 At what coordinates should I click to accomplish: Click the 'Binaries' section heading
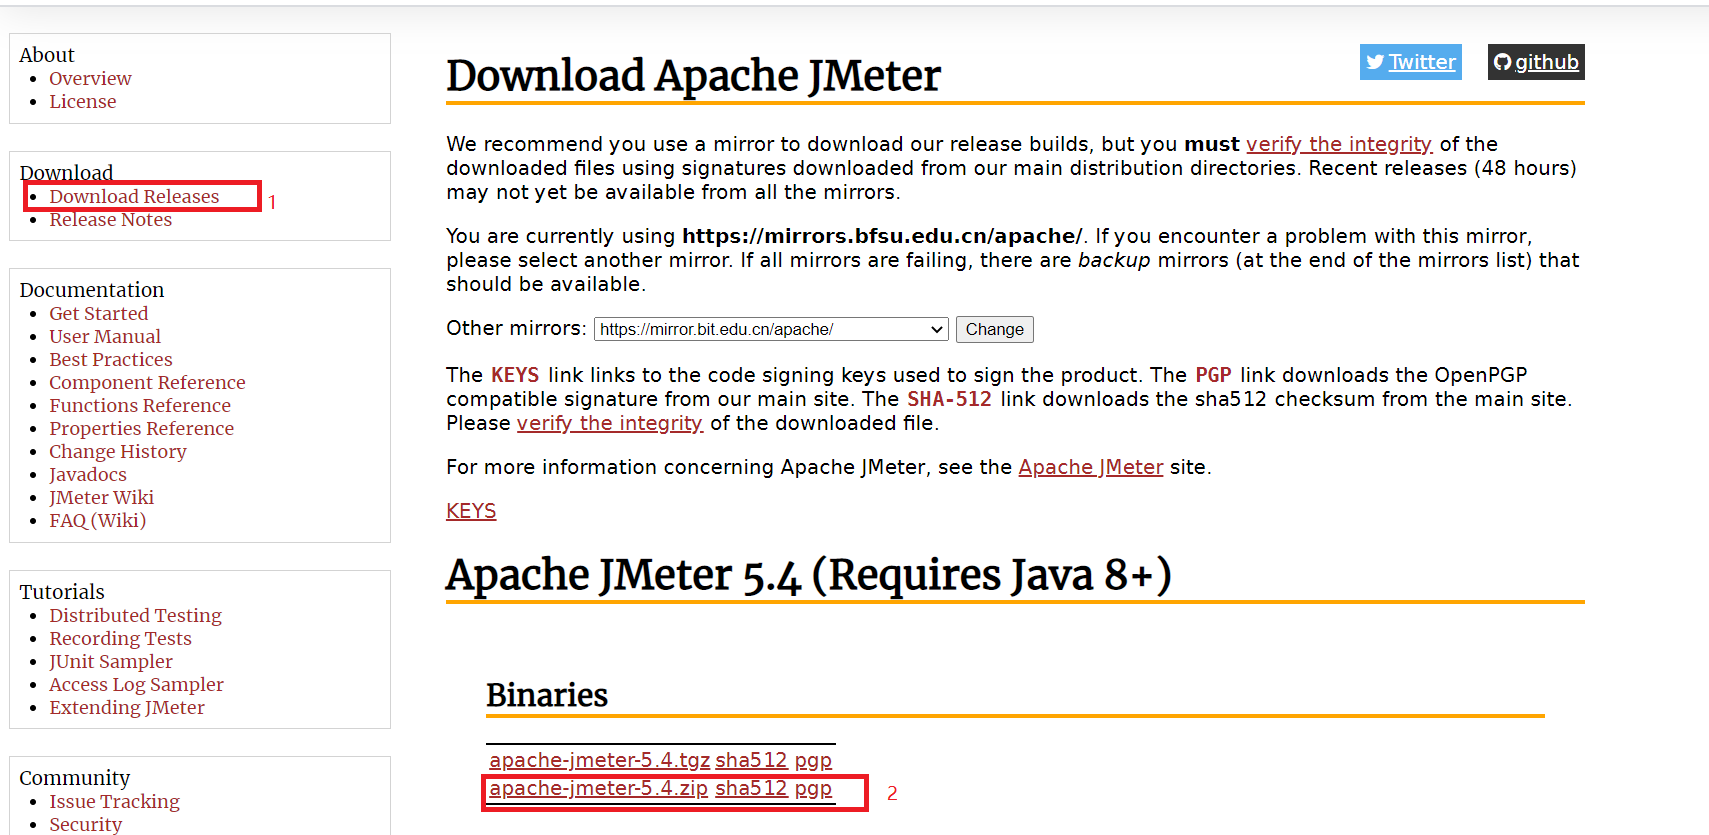(547, 695)
